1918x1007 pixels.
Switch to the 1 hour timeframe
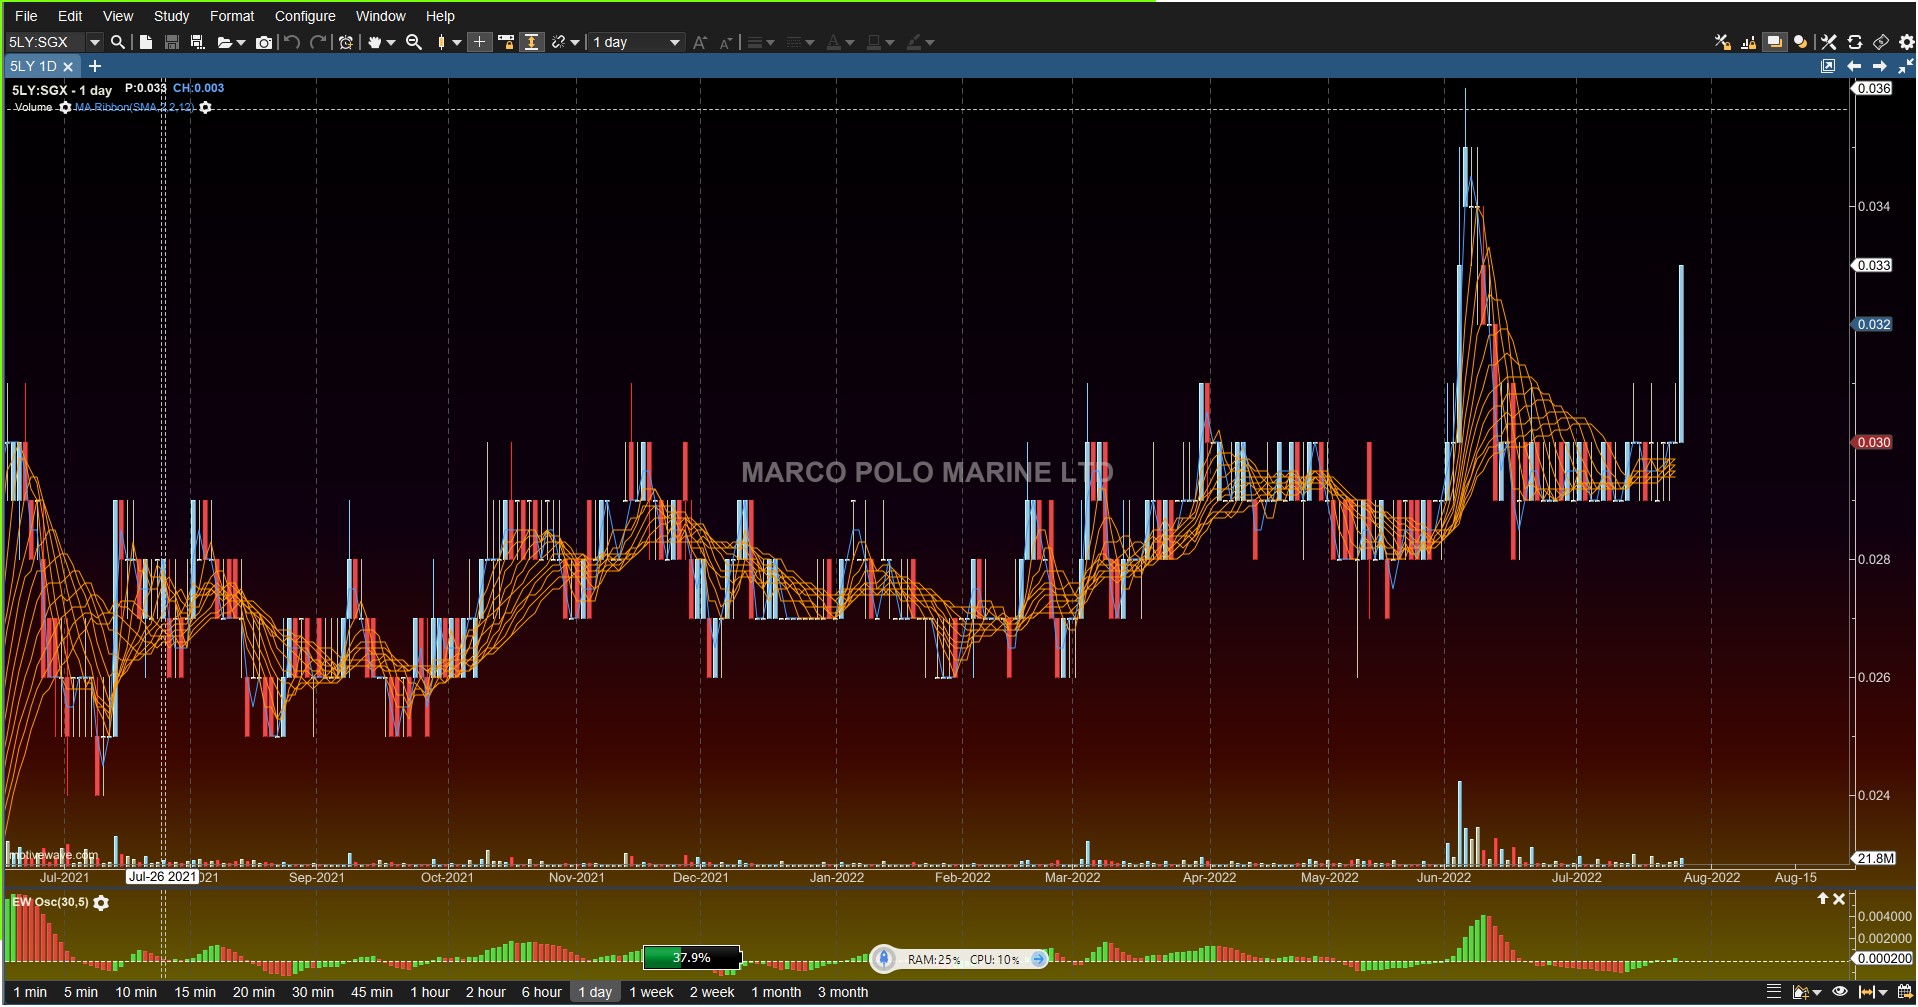(430, 992)
